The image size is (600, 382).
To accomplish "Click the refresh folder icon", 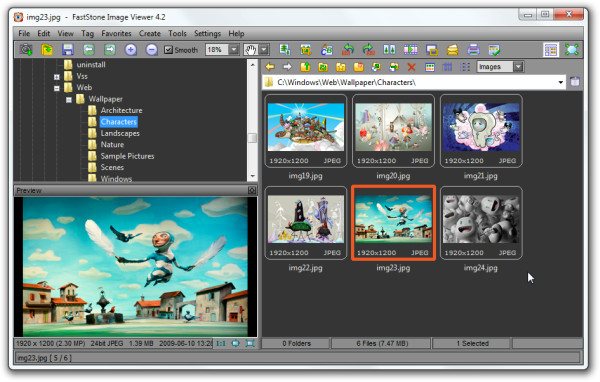I will 323,67.
